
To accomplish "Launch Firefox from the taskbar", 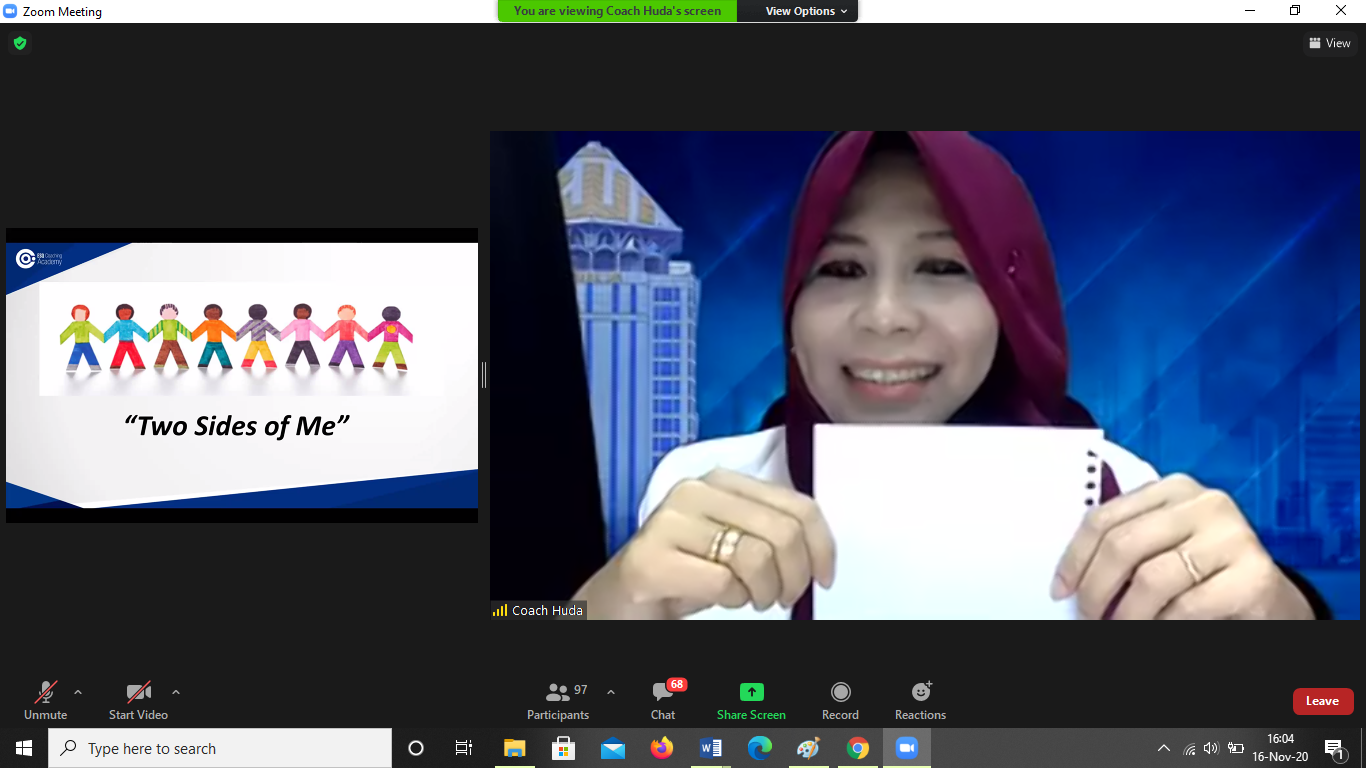I will point(662,748).
